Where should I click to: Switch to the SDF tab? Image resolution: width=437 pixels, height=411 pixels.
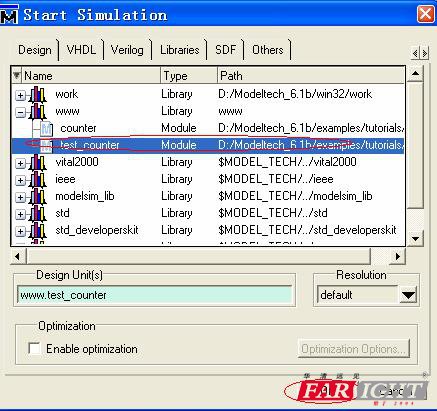(225, 50)
